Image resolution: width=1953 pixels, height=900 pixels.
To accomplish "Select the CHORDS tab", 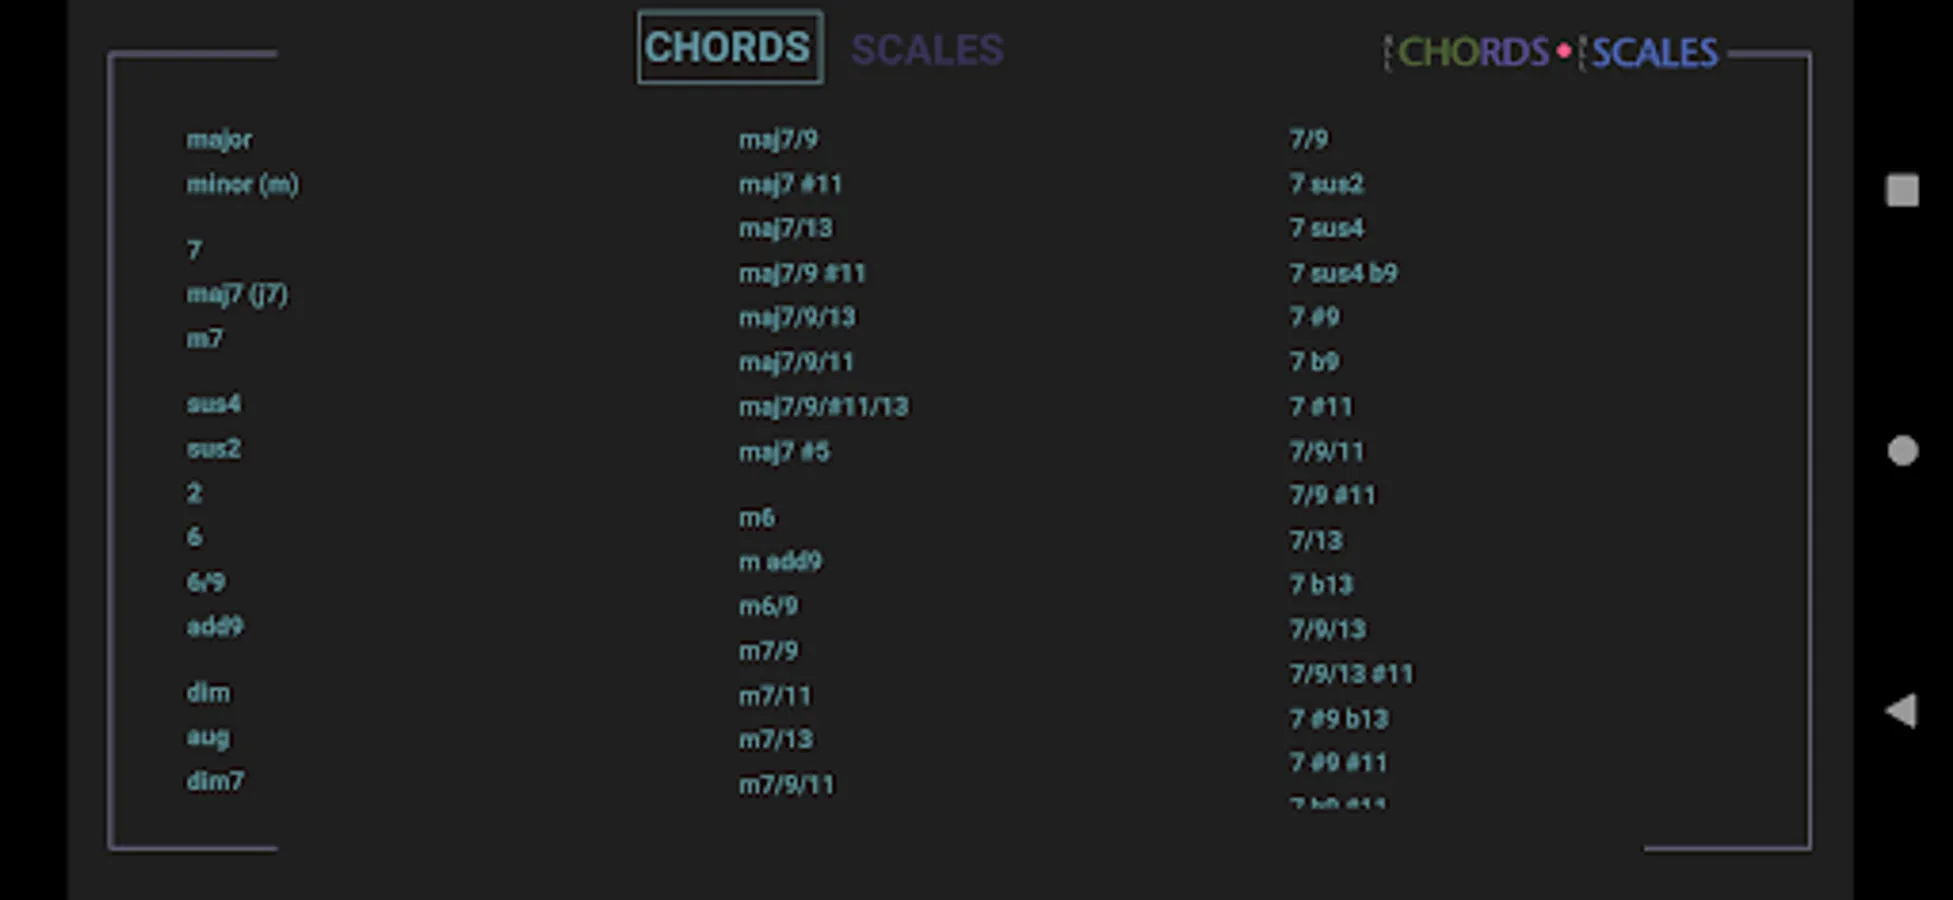I will click(x=729, y=47).
